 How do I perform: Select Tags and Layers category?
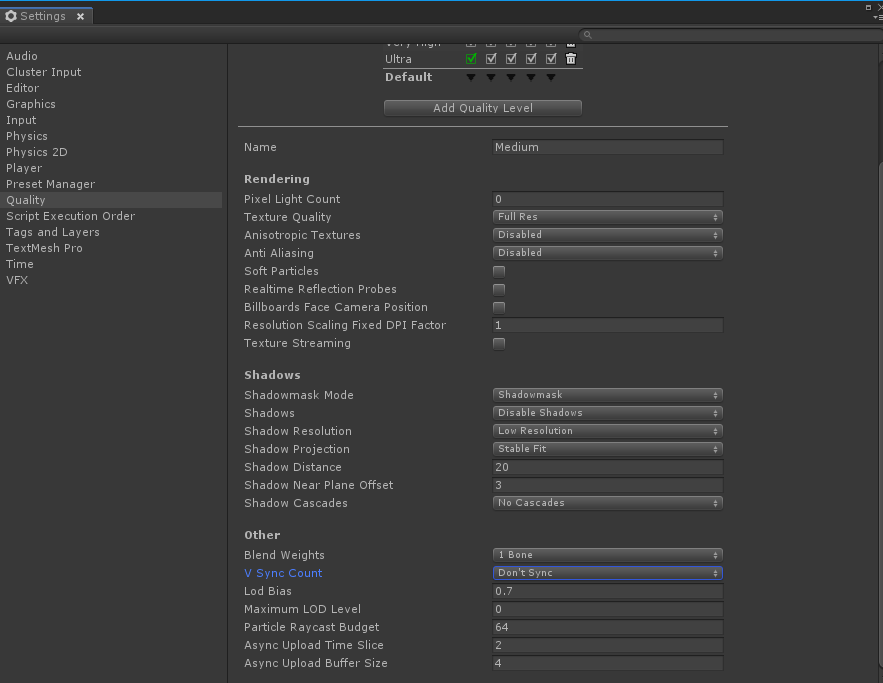point(53,232)
